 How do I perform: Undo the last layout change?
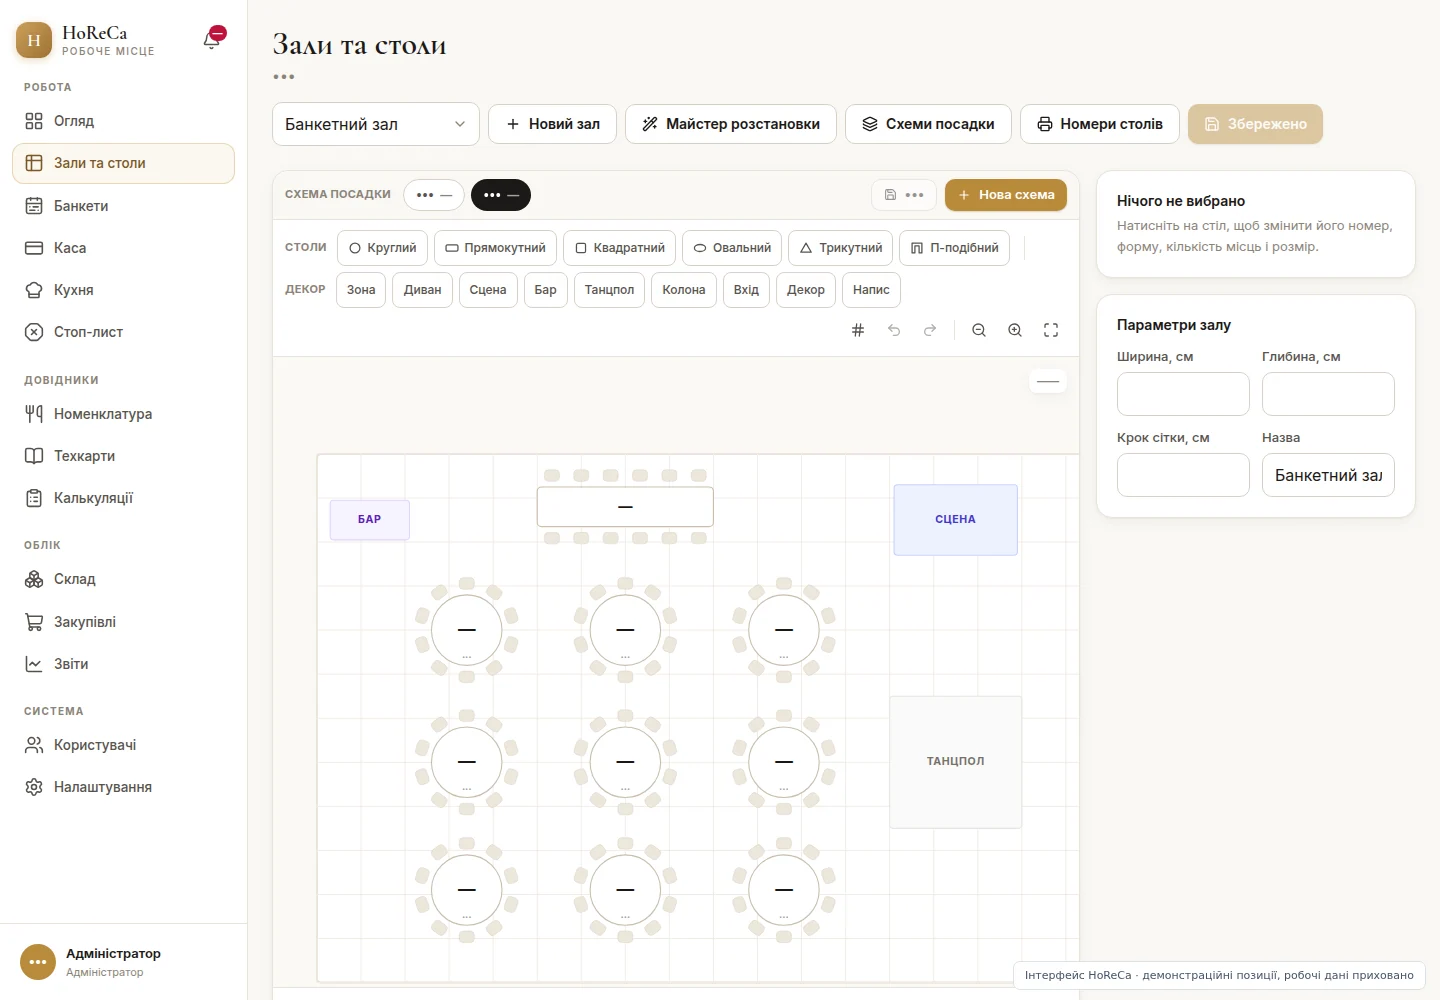(894, 330)
